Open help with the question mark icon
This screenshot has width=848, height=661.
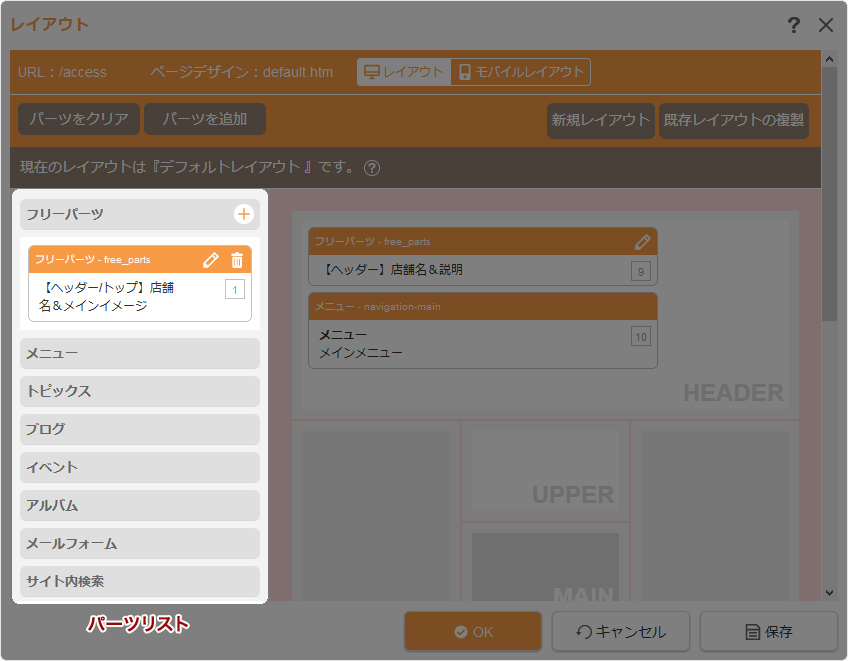pyautogui.click(x=794, y=25)
